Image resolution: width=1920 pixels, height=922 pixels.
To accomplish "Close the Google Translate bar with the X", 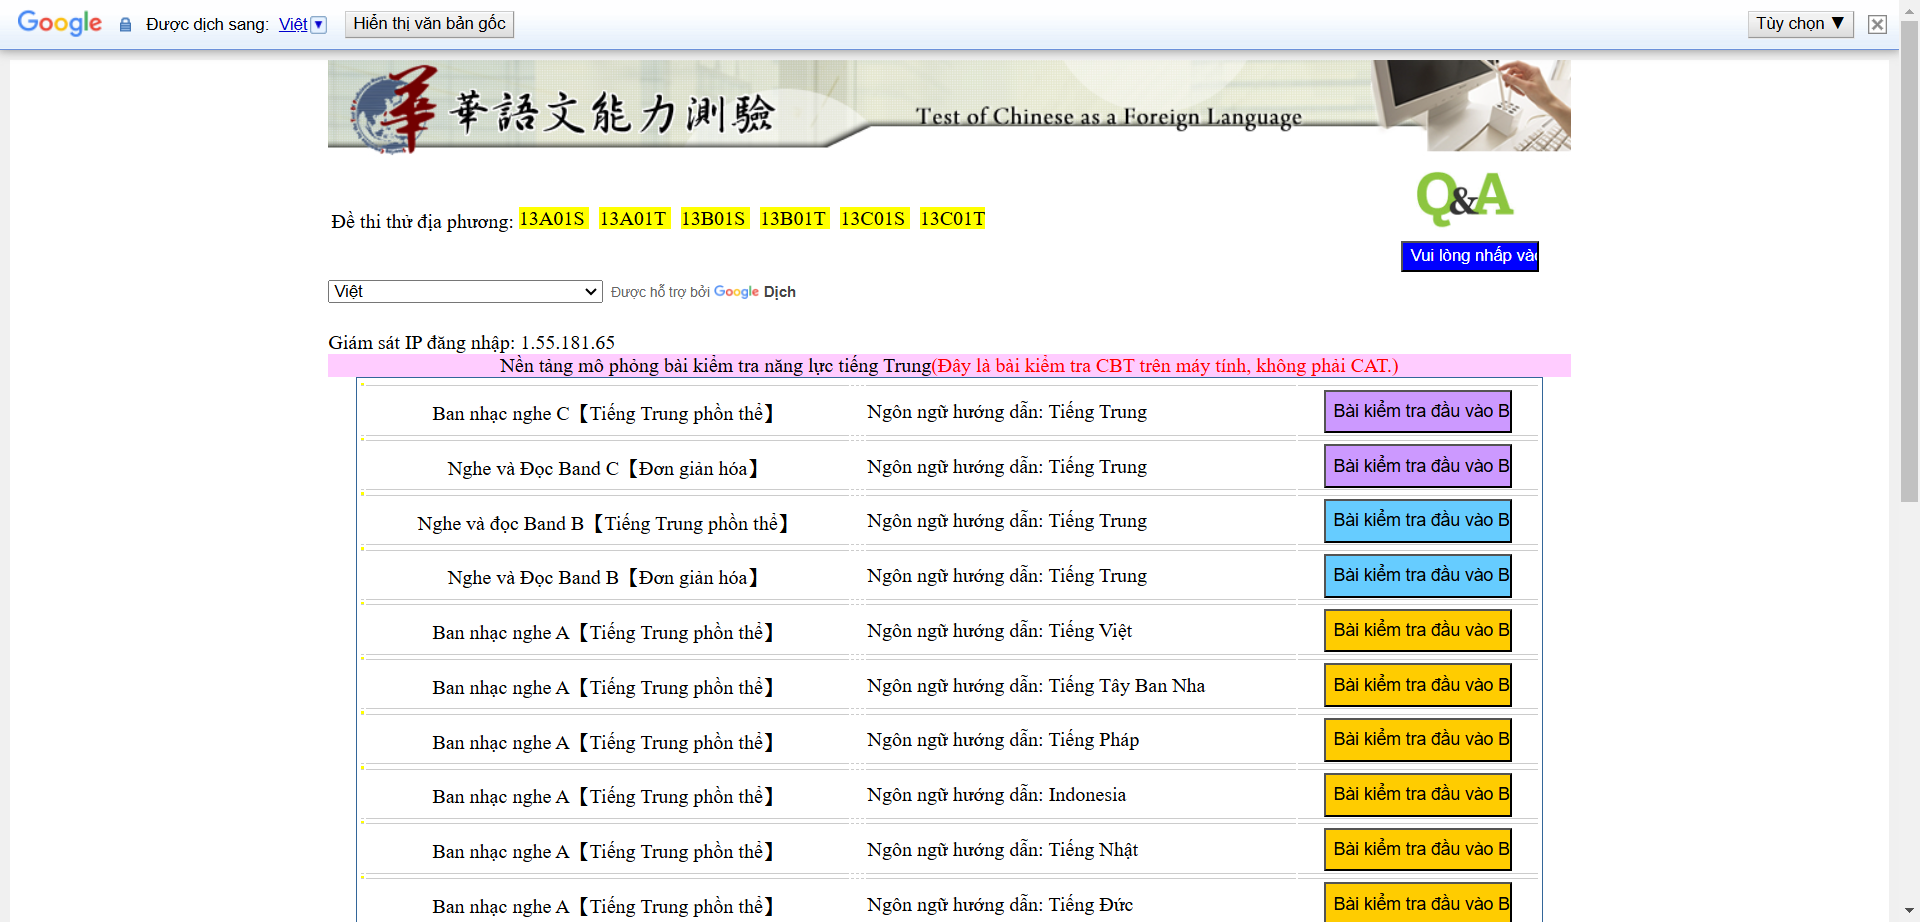I will tap(1877, 24).
